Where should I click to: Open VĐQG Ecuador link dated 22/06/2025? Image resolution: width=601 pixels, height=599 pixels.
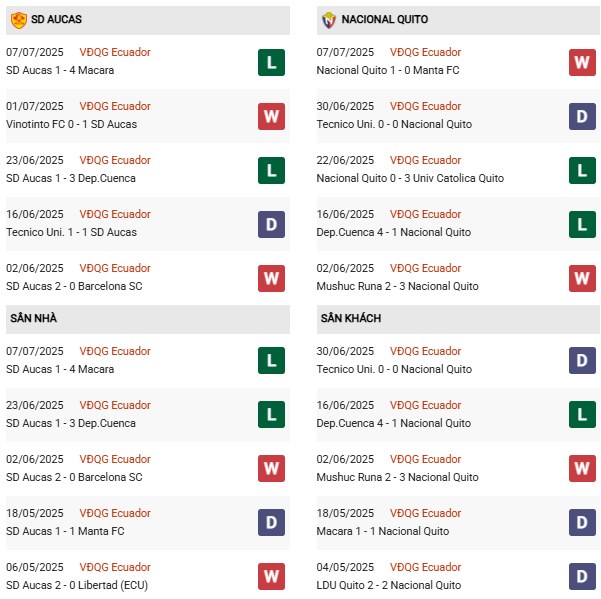point(427,160)
